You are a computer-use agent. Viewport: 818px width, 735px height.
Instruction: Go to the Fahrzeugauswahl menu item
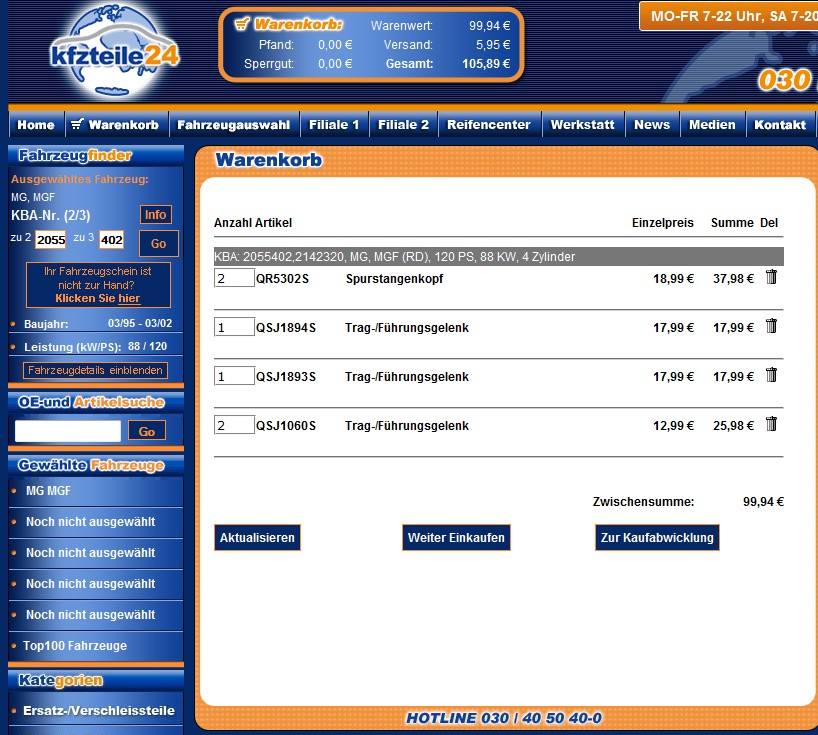coord(233,125)
